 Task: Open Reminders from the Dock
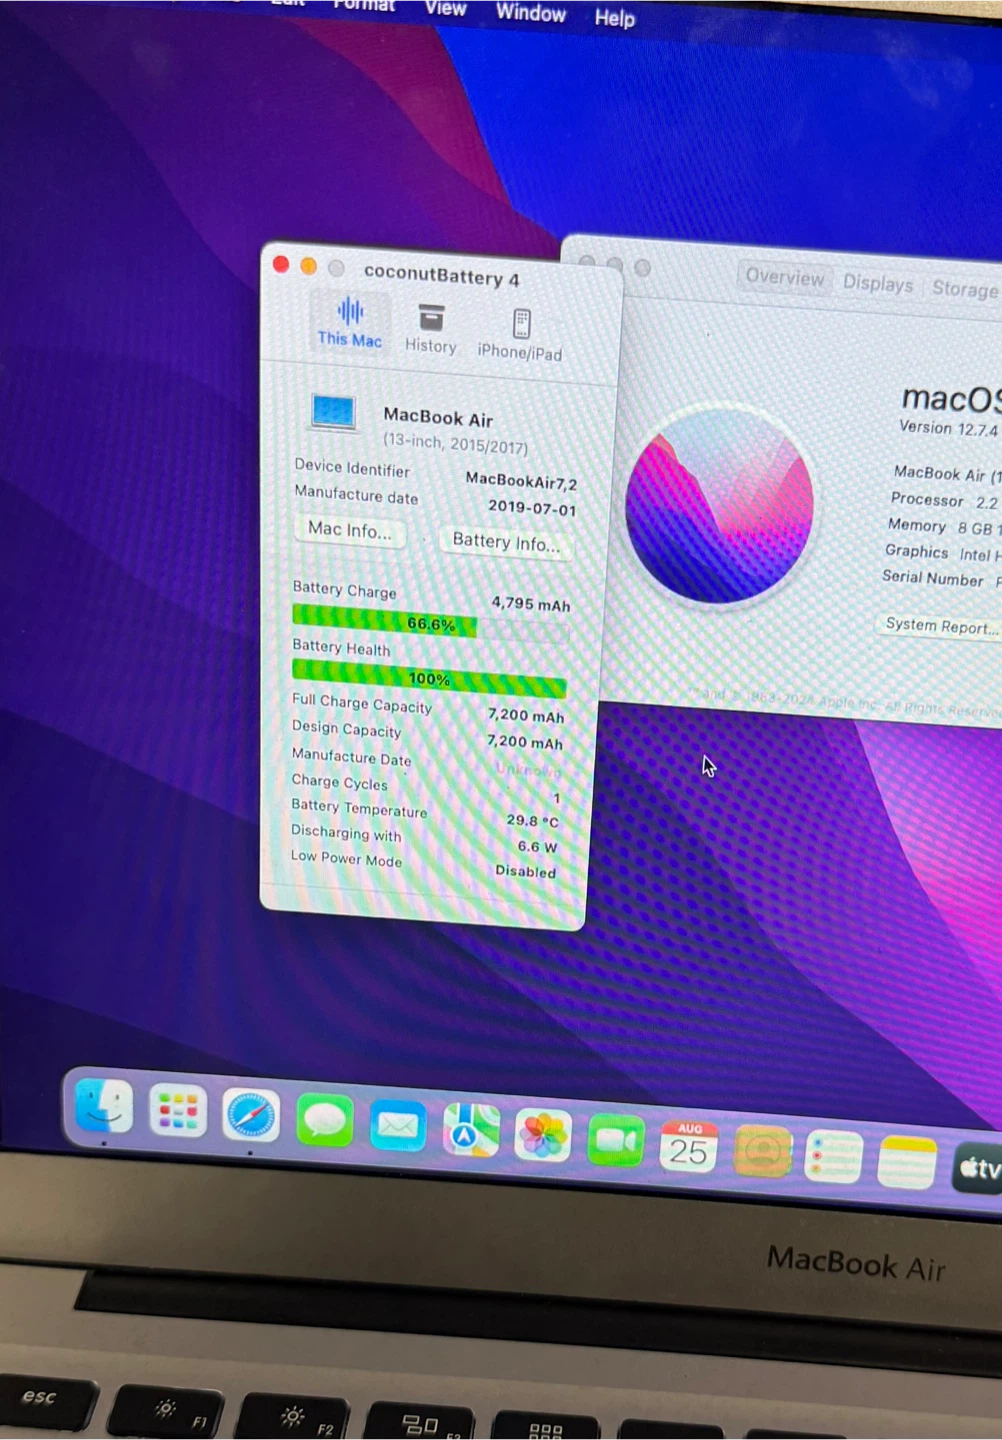(x=834, y=1157)
